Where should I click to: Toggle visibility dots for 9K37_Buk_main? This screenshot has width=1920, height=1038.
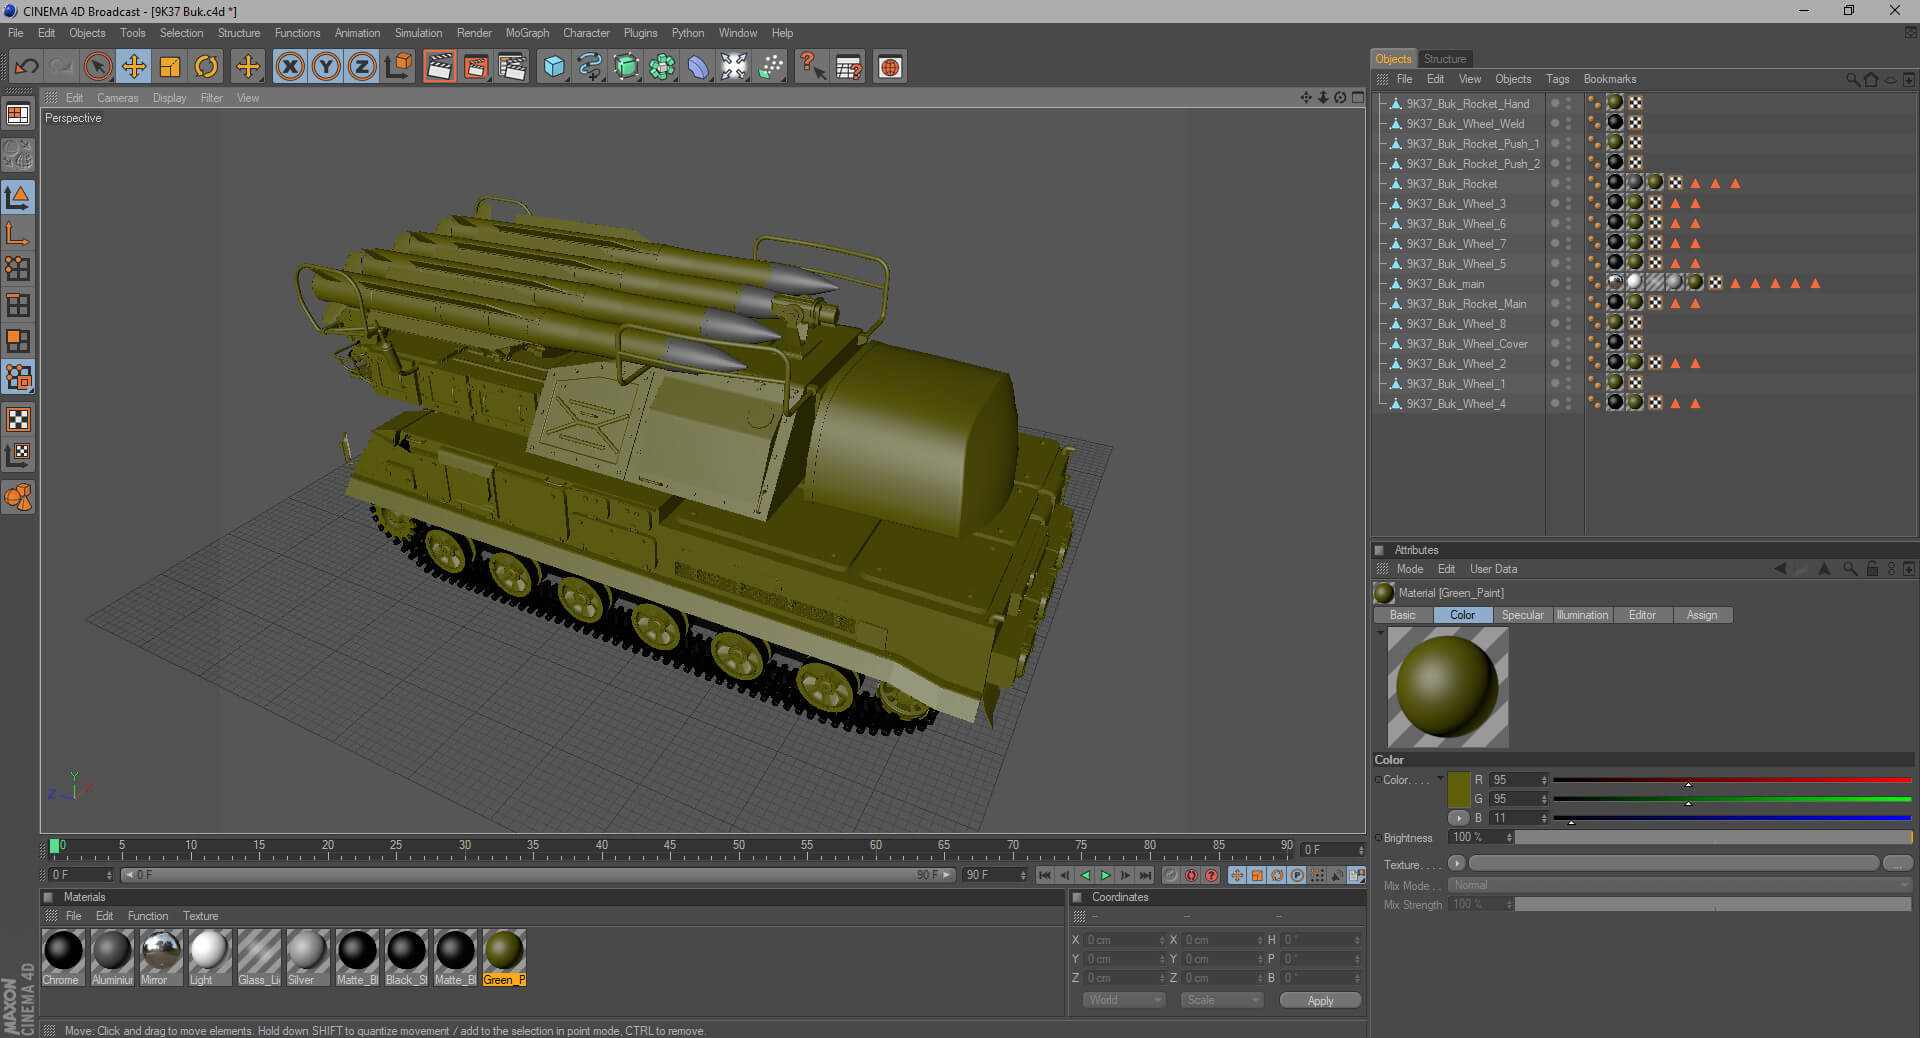pyautogui.click(x=1568, y=284)
